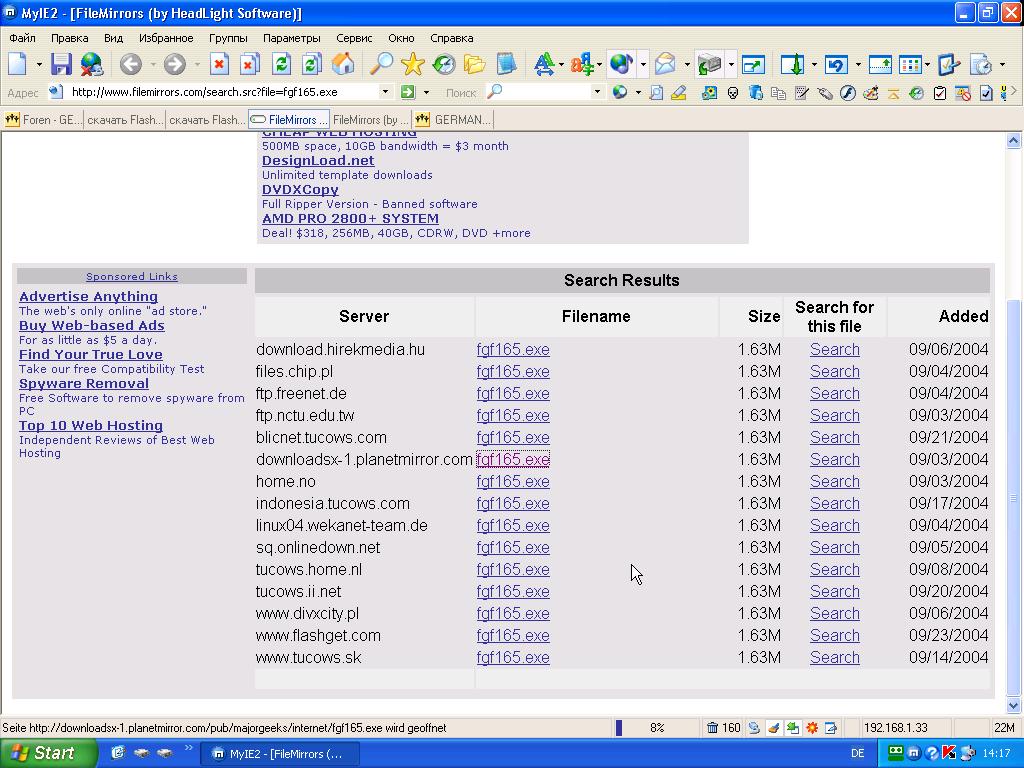Open History clock icon

444,64
